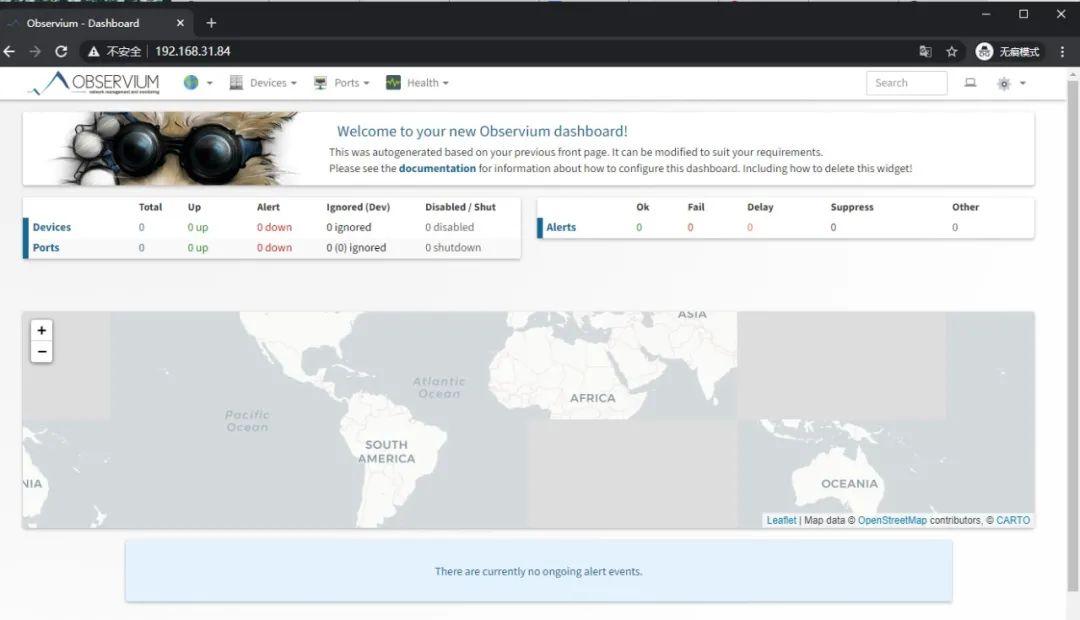Open the documentation link in the welcome message

click(x=437, y=168)
